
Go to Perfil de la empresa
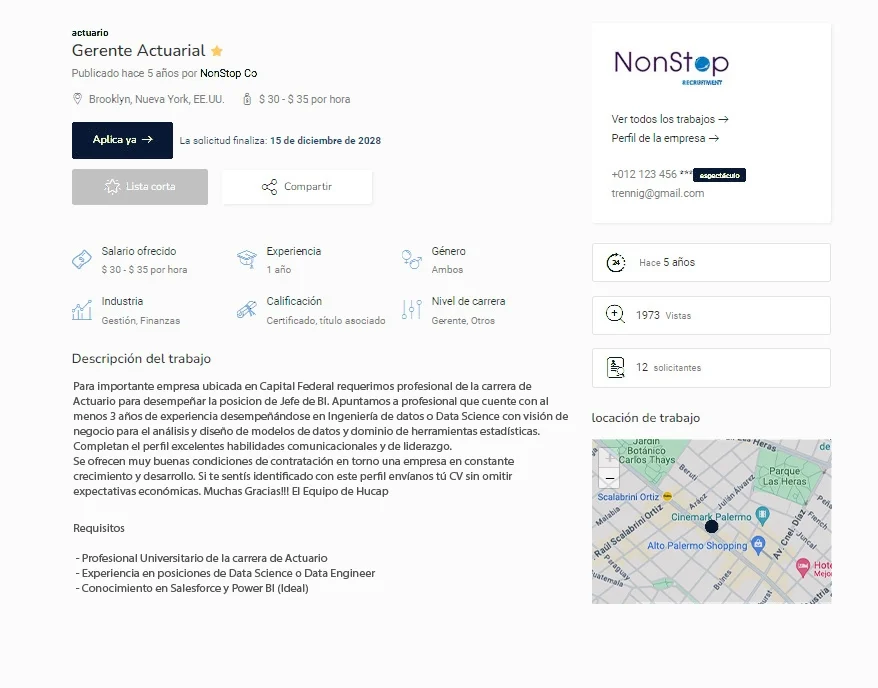pos(665,138)
